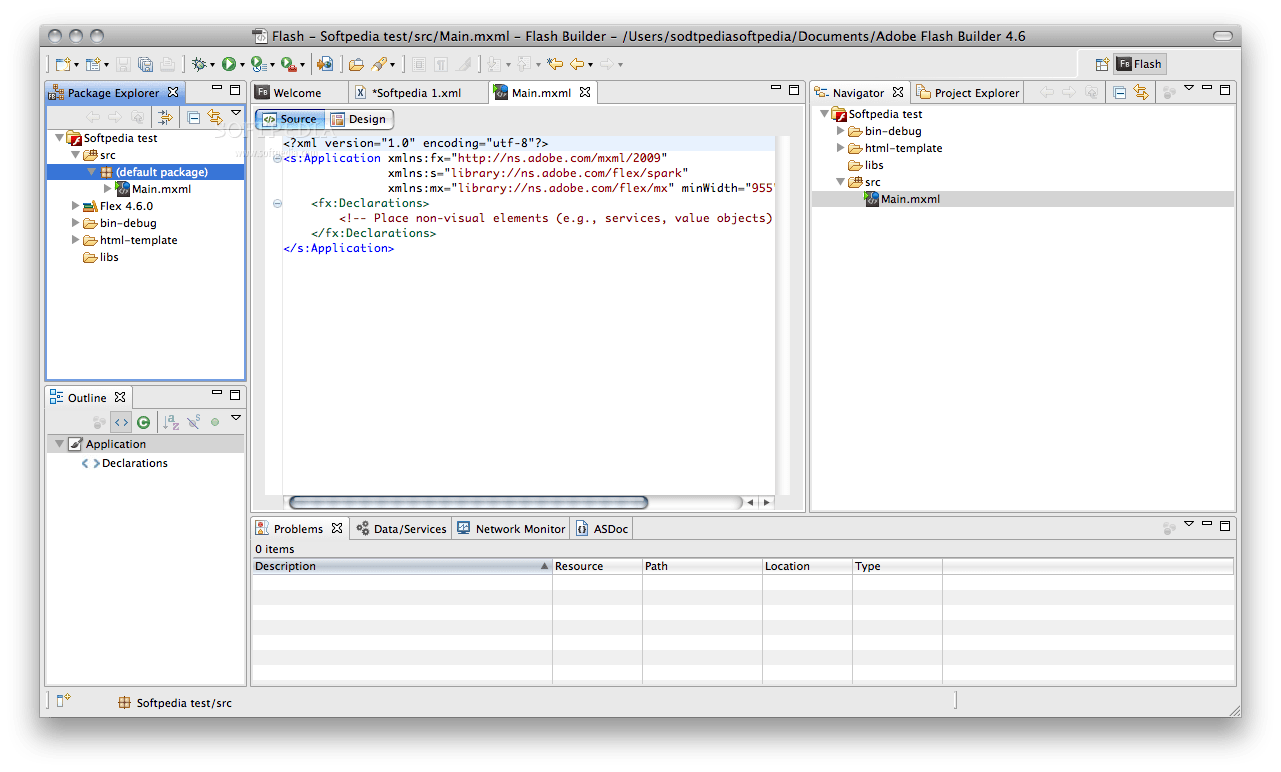This screenshot has height=772, width=1281.
Task: Click the Back navigation yellow arrow
Action: [576, 64]
